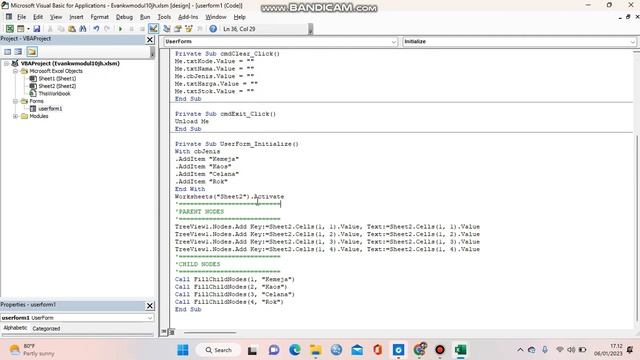The height and width of the screenshot is (360, 640).
Task: Open the Window menu
Action: 216,17
